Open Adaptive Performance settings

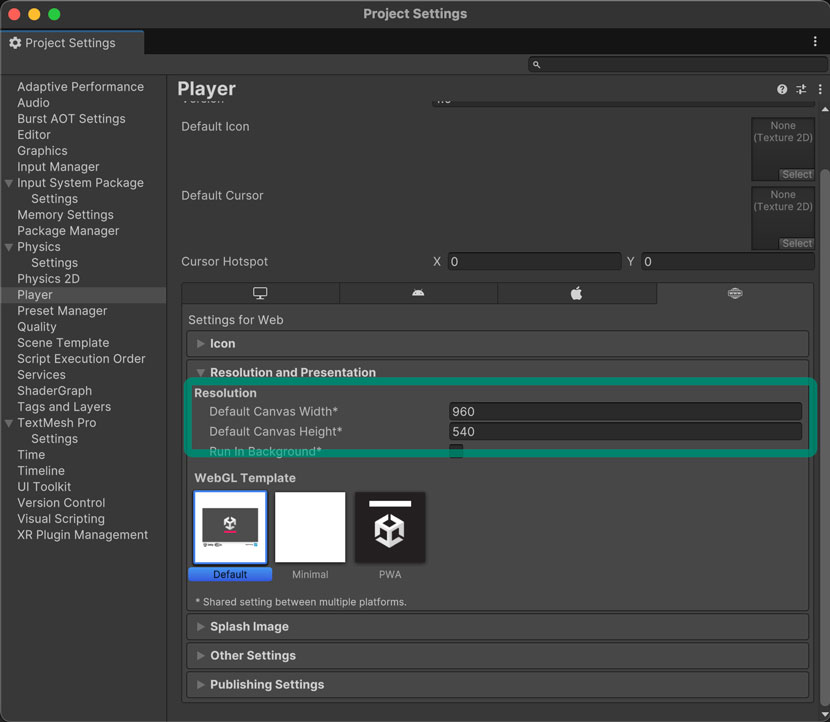[x=80, y=87]
